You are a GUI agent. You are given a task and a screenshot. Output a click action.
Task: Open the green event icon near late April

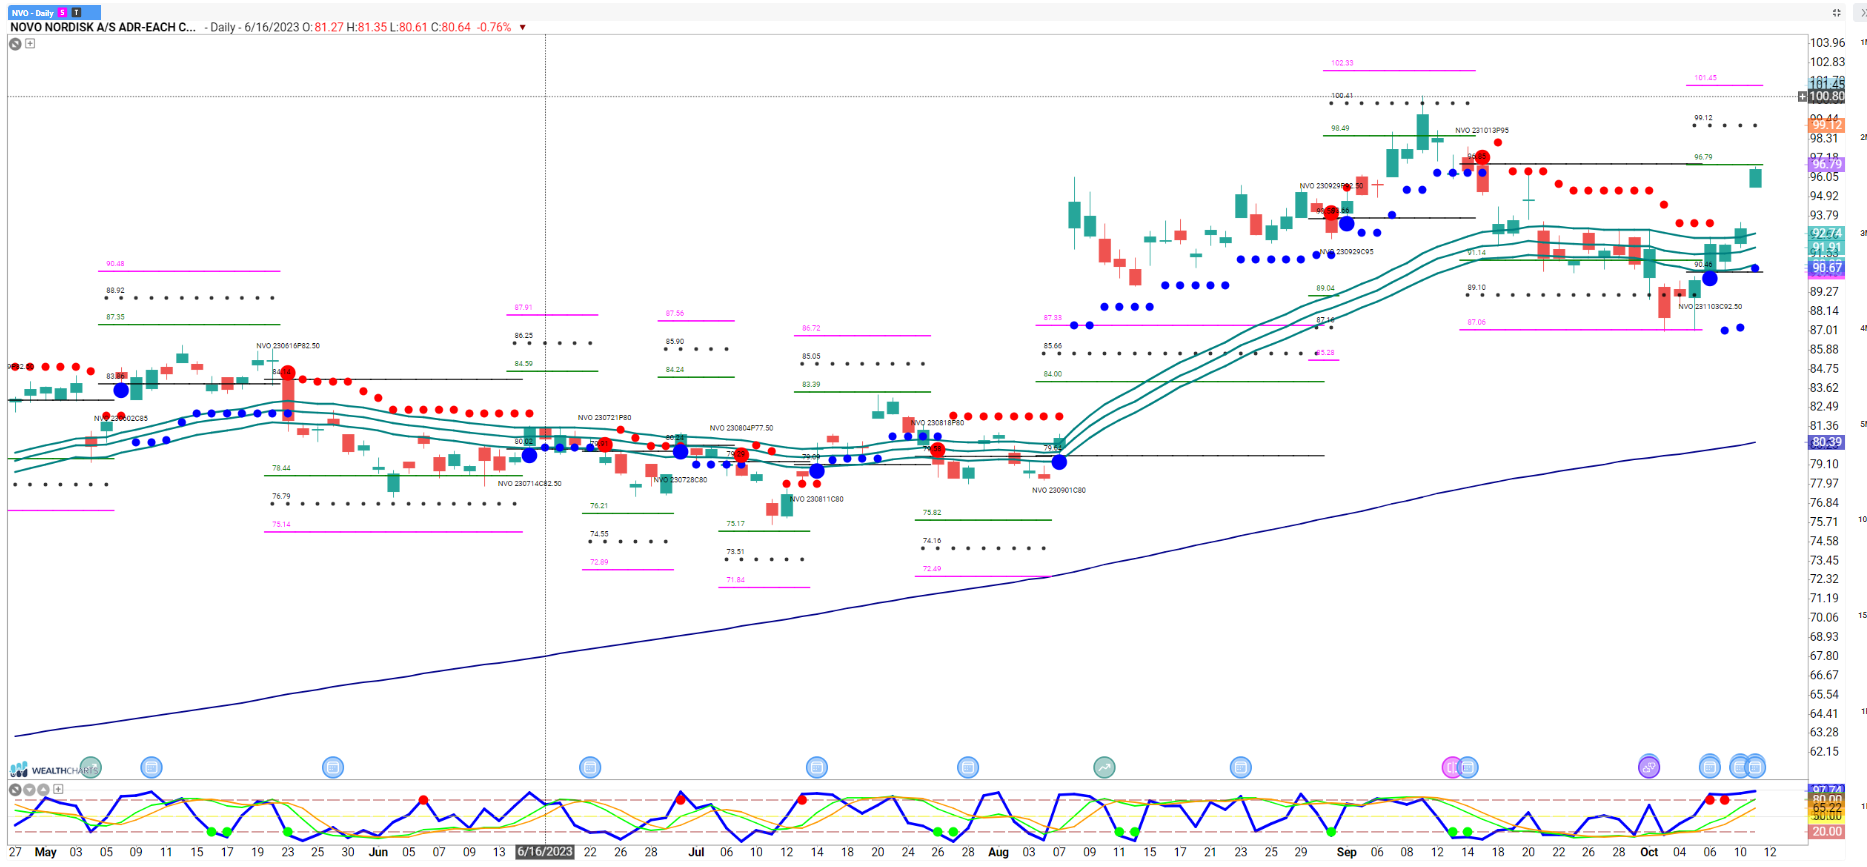point(91,767)
